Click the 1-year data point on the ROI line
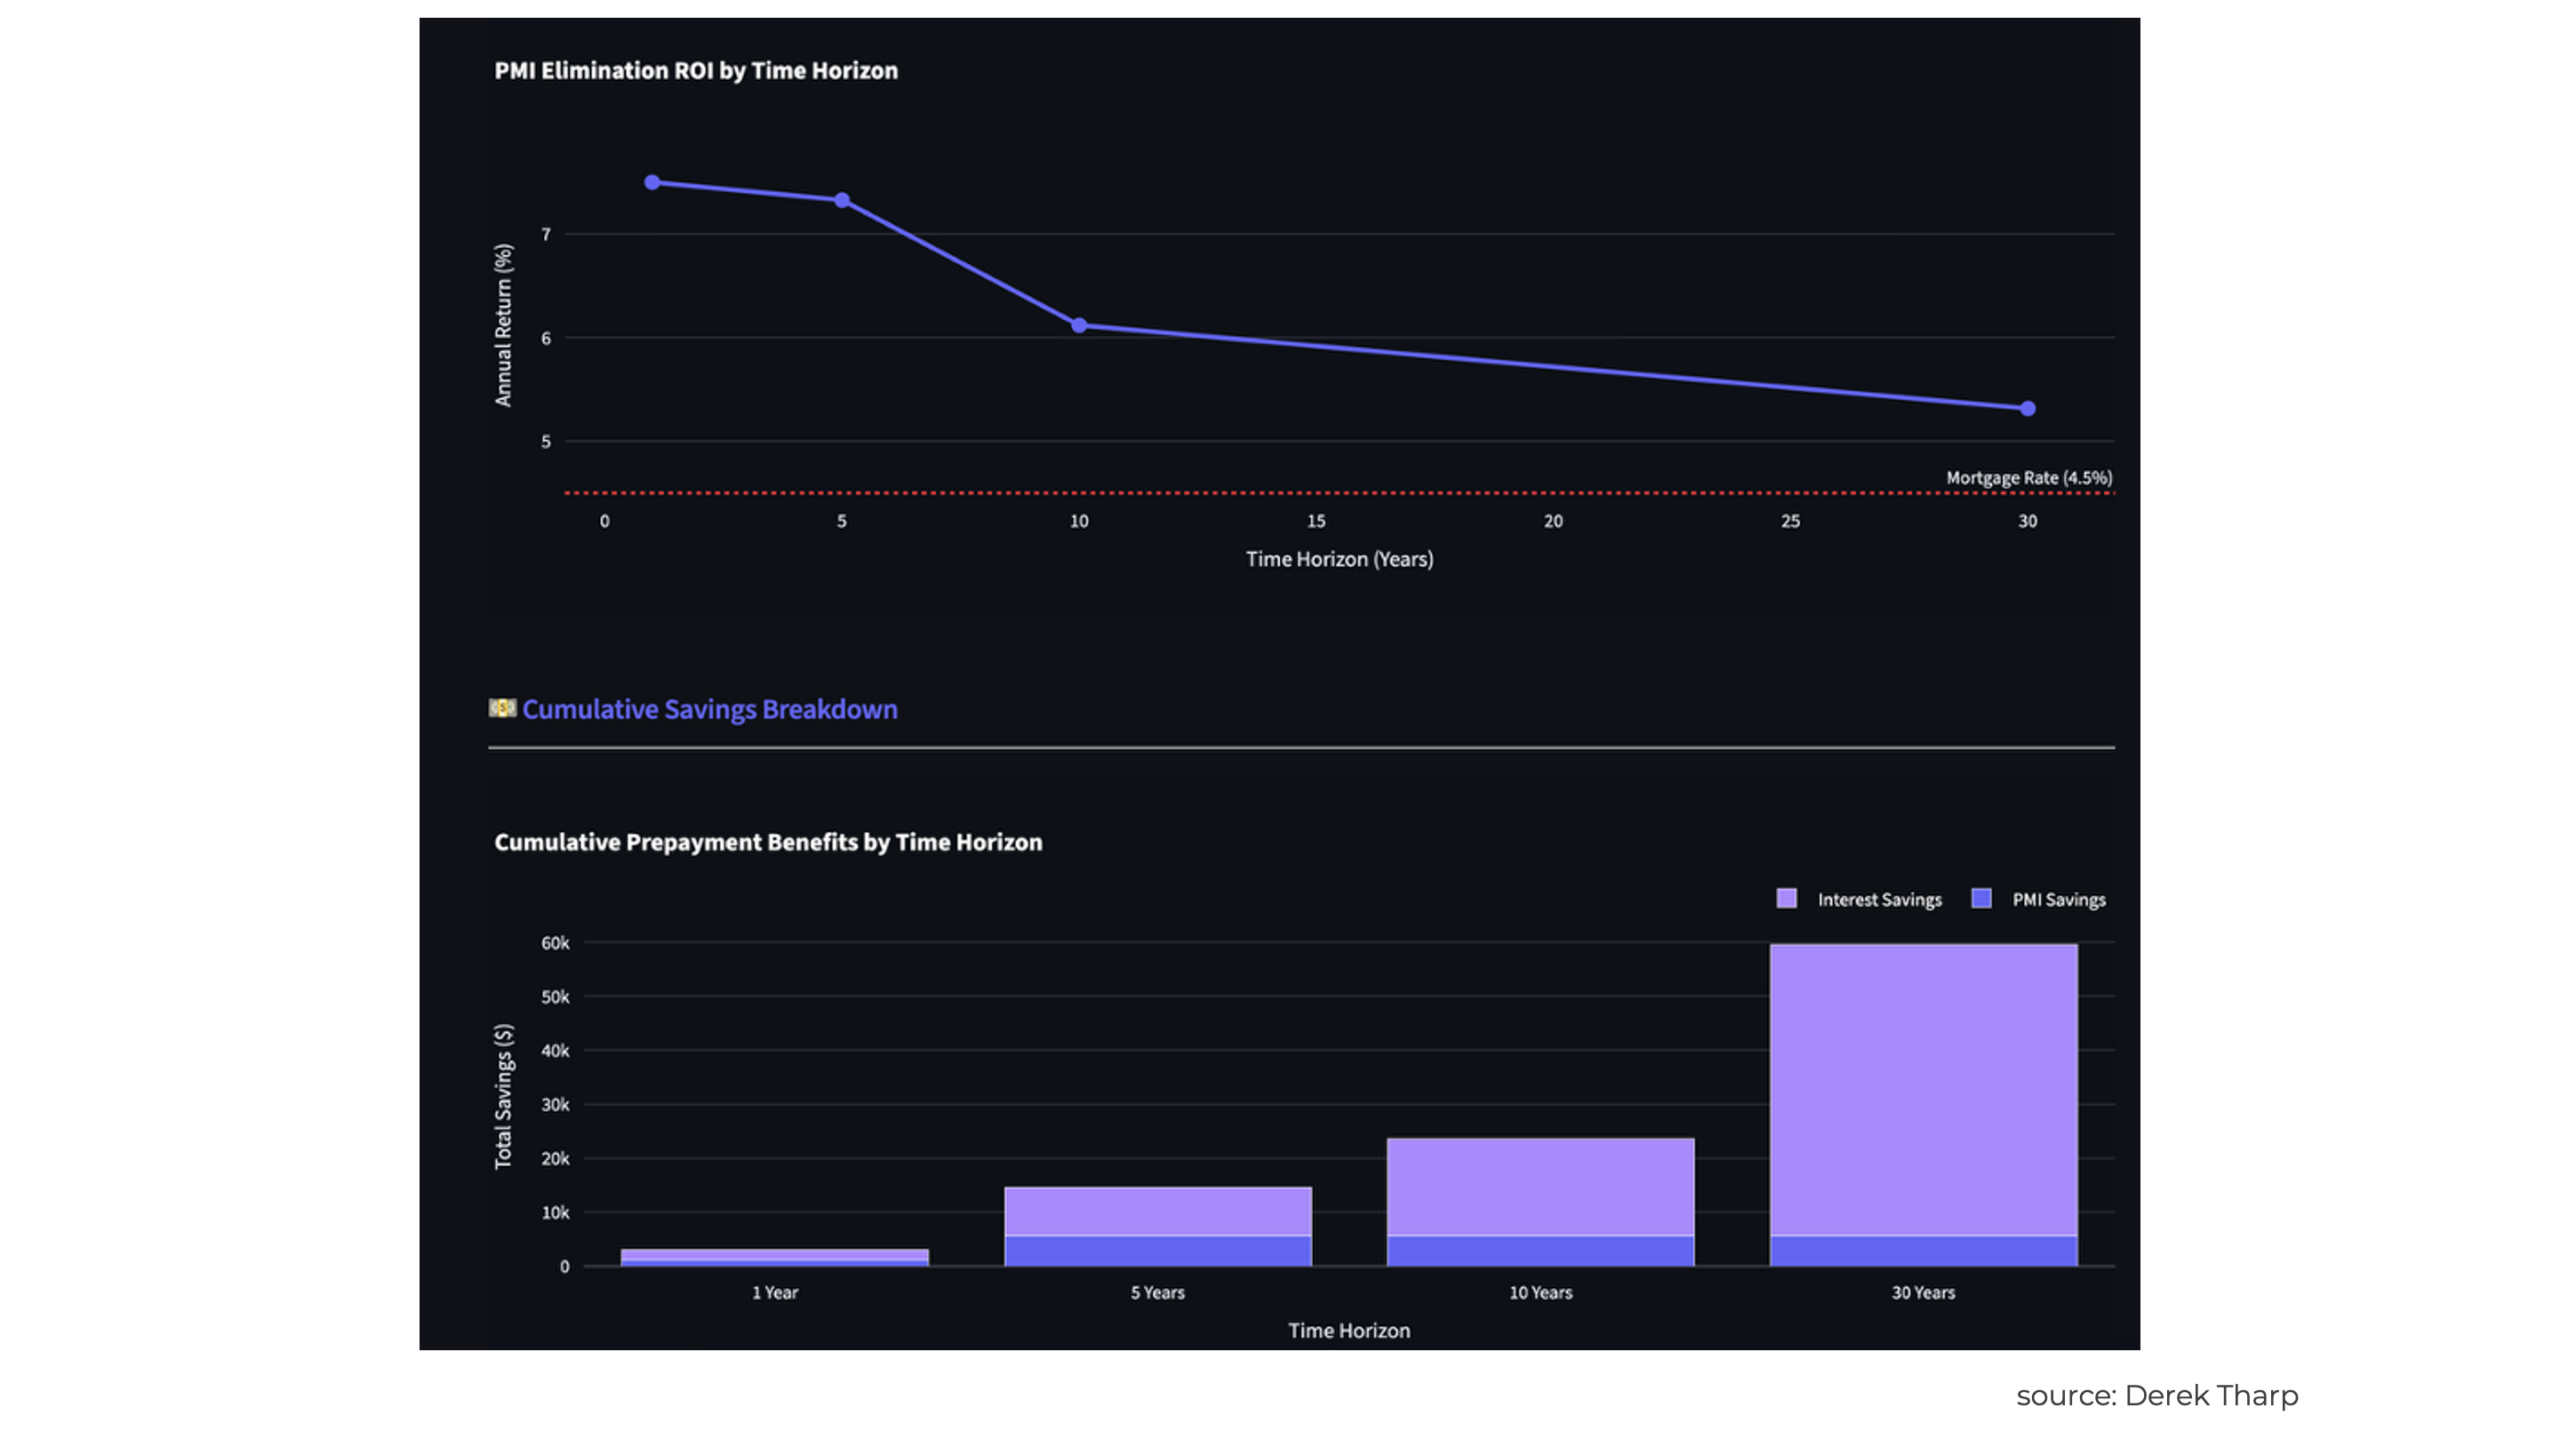This screenshot has width=2560, height=1440. [x=652, y=182]
